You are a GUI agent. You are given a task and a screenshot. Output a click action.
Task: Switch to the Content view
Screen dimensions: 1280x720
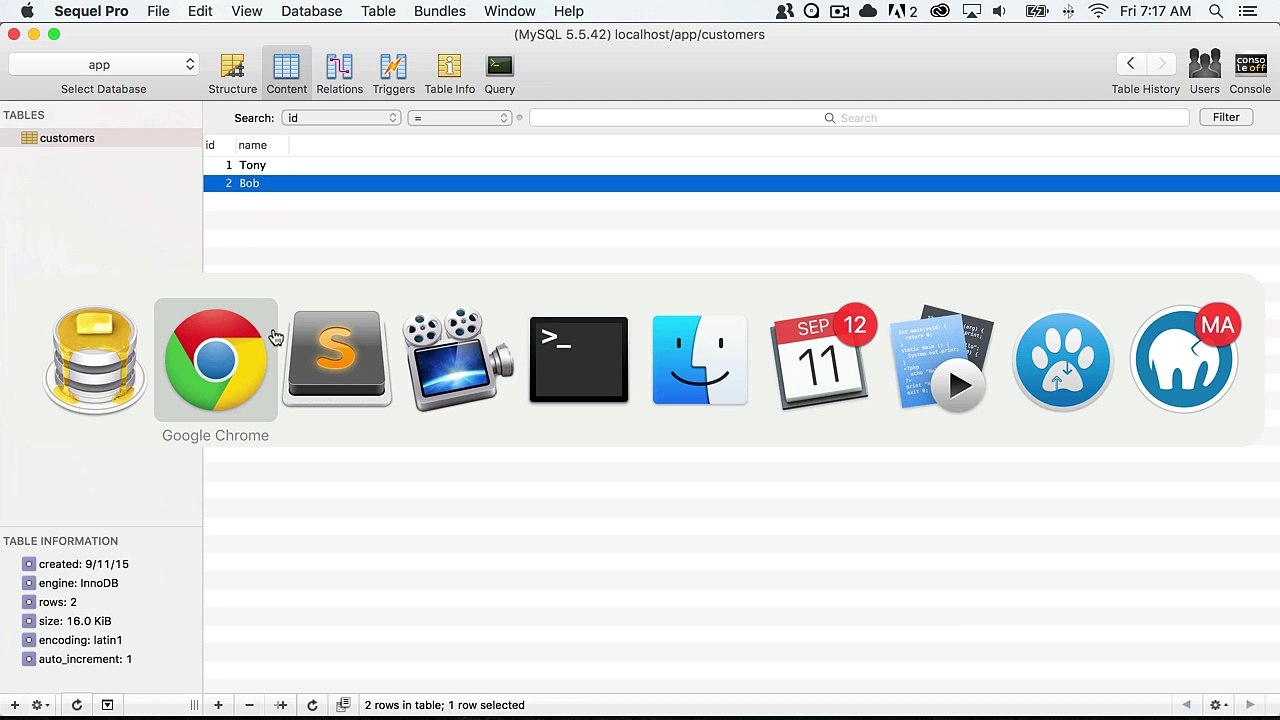[286, 73]
